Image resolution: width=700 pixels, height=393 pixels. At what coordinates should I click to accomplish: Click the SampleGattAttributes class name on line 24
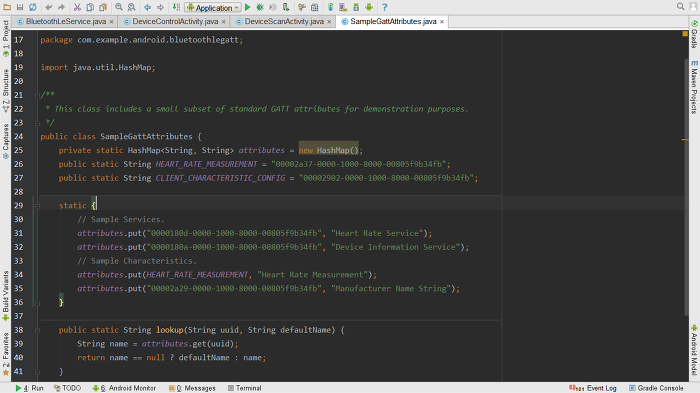(146, 137)
